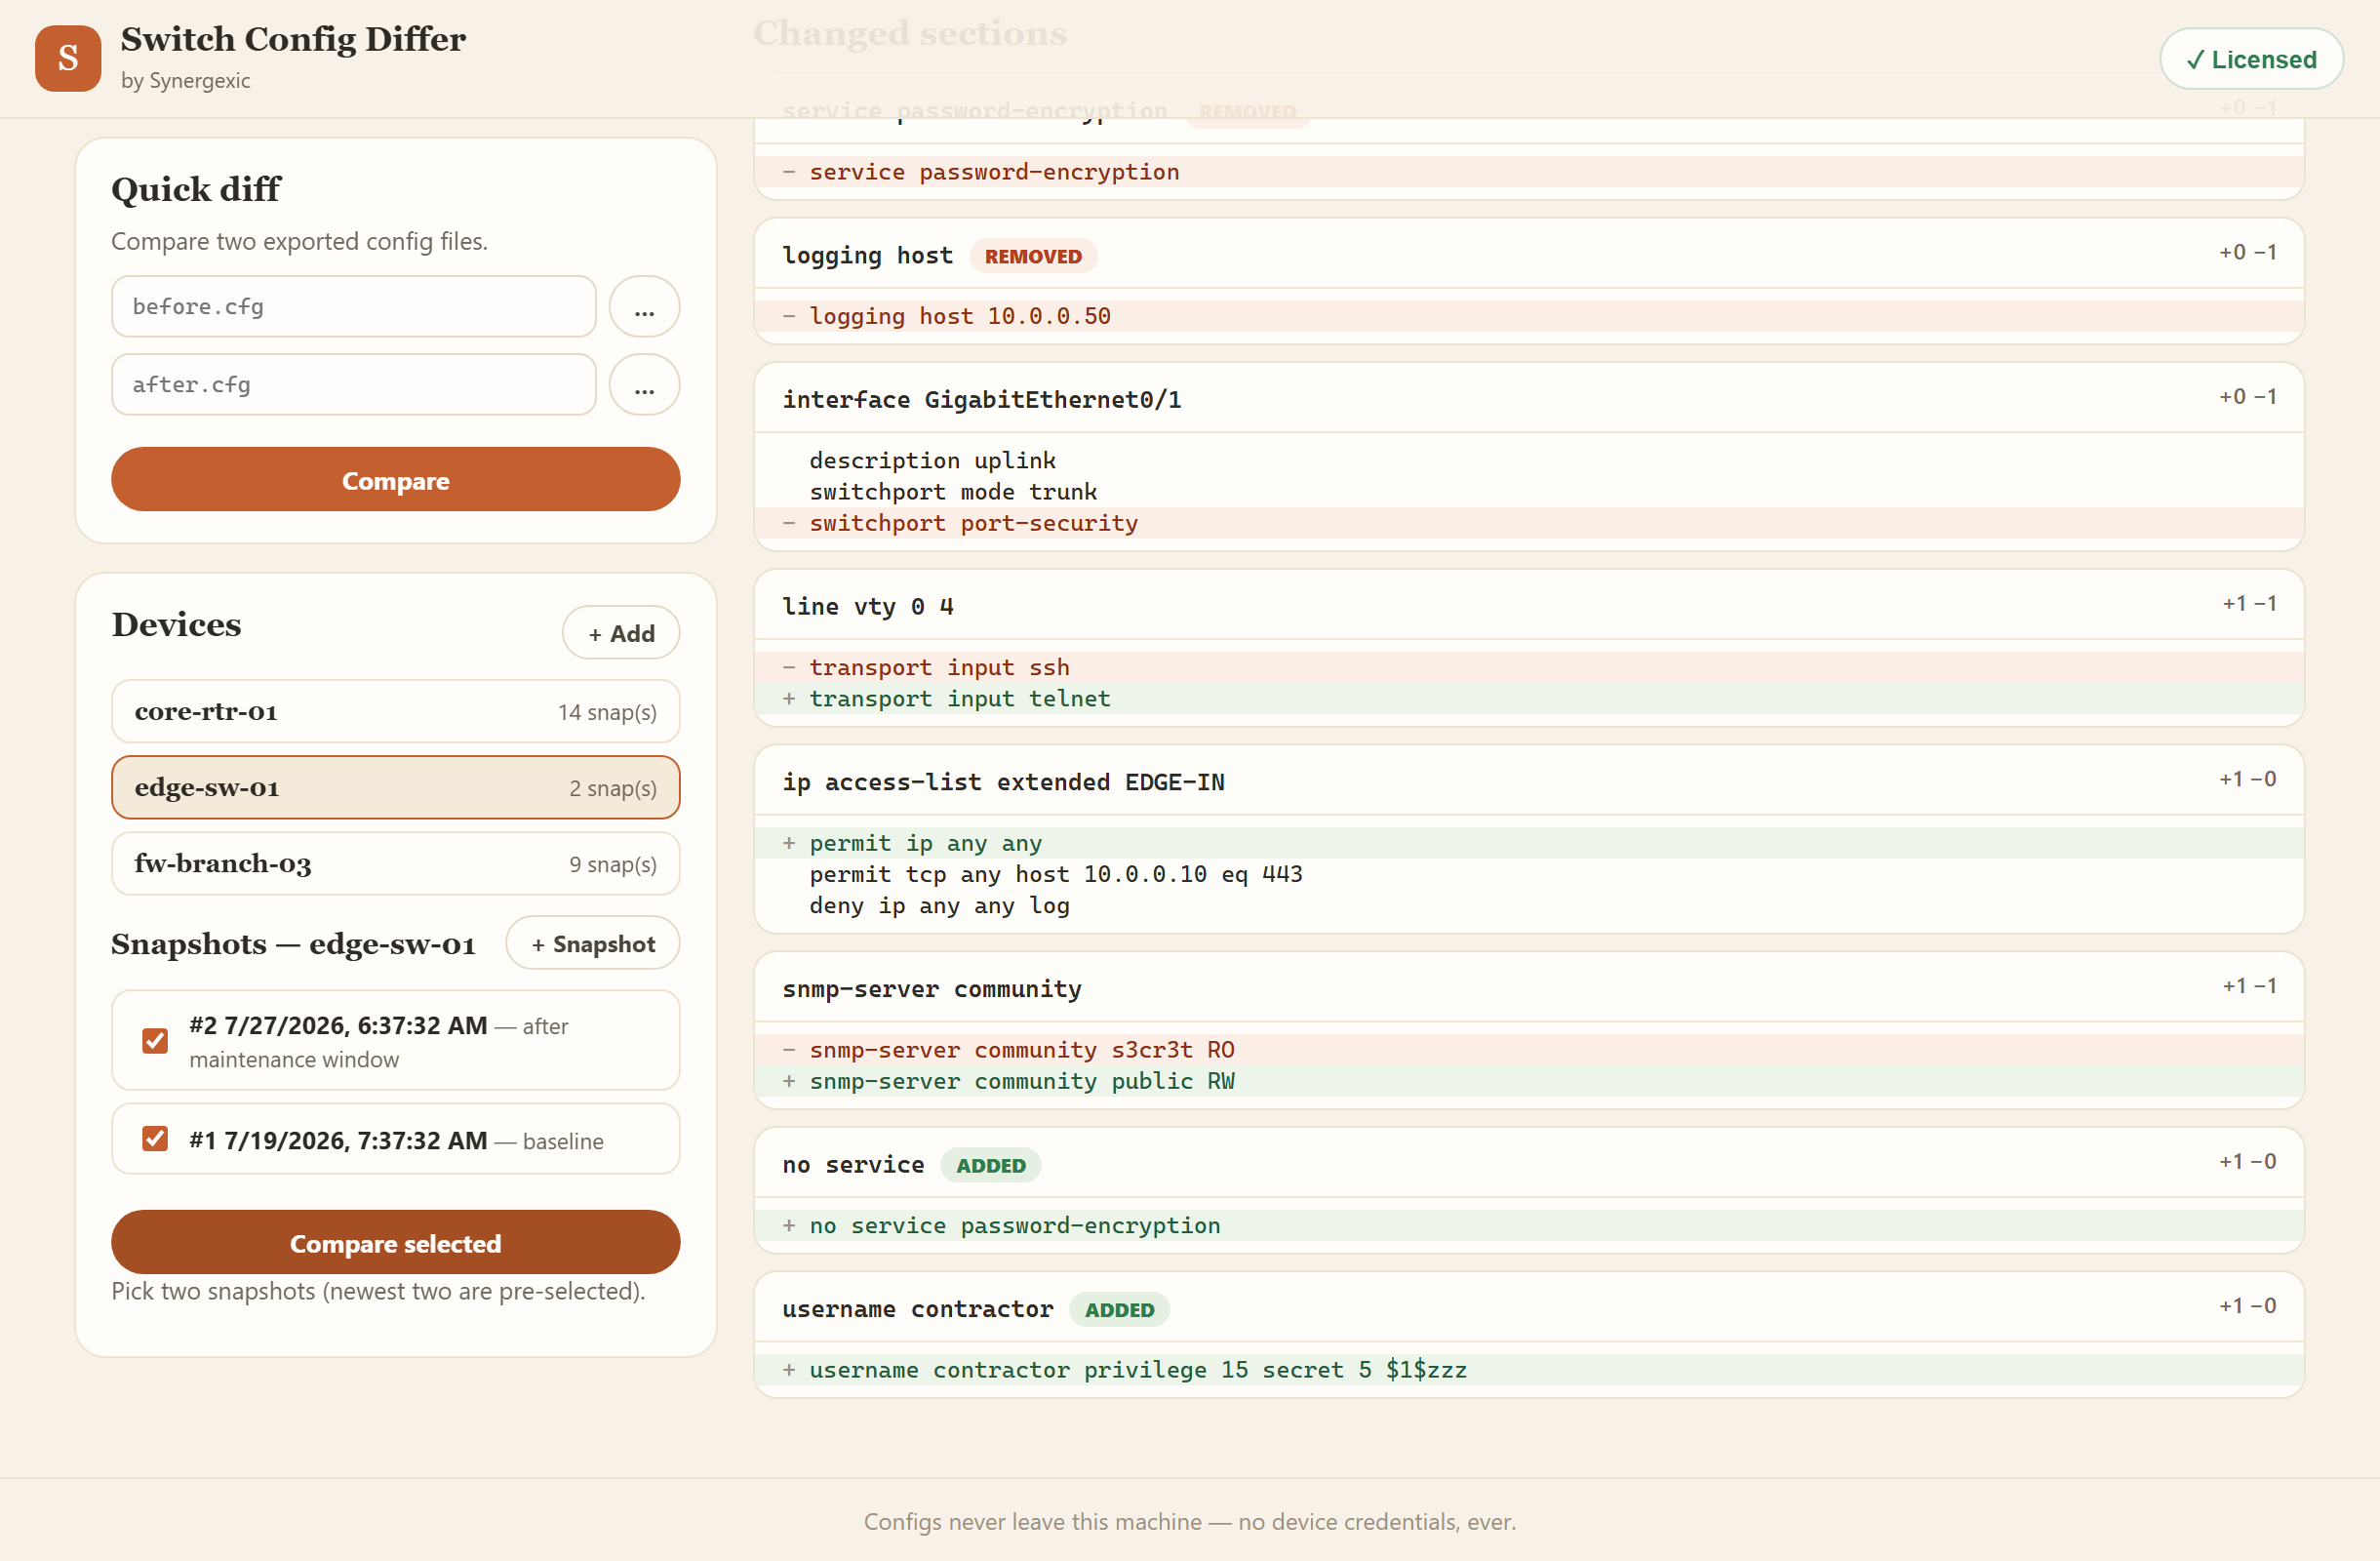2380x1561 pixels.
Task: Click line deny ip any any log
Action: 1528,905
